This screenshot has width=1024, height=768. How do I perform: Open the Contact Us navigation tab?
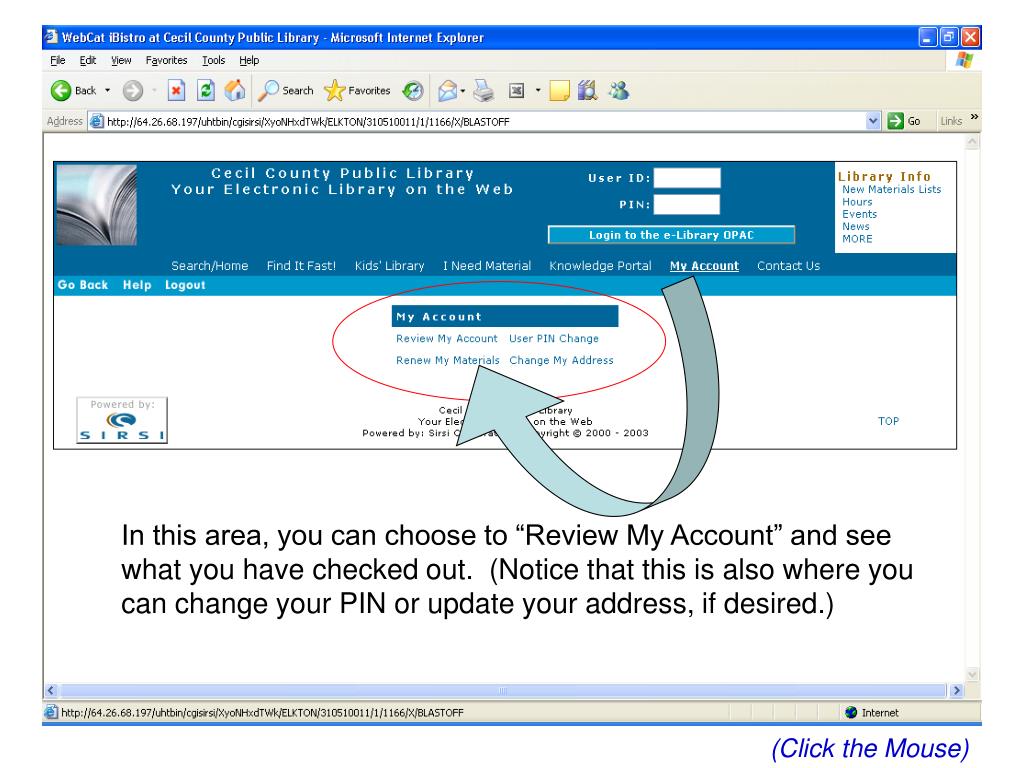pyautogui.click(x=788, y=266)
